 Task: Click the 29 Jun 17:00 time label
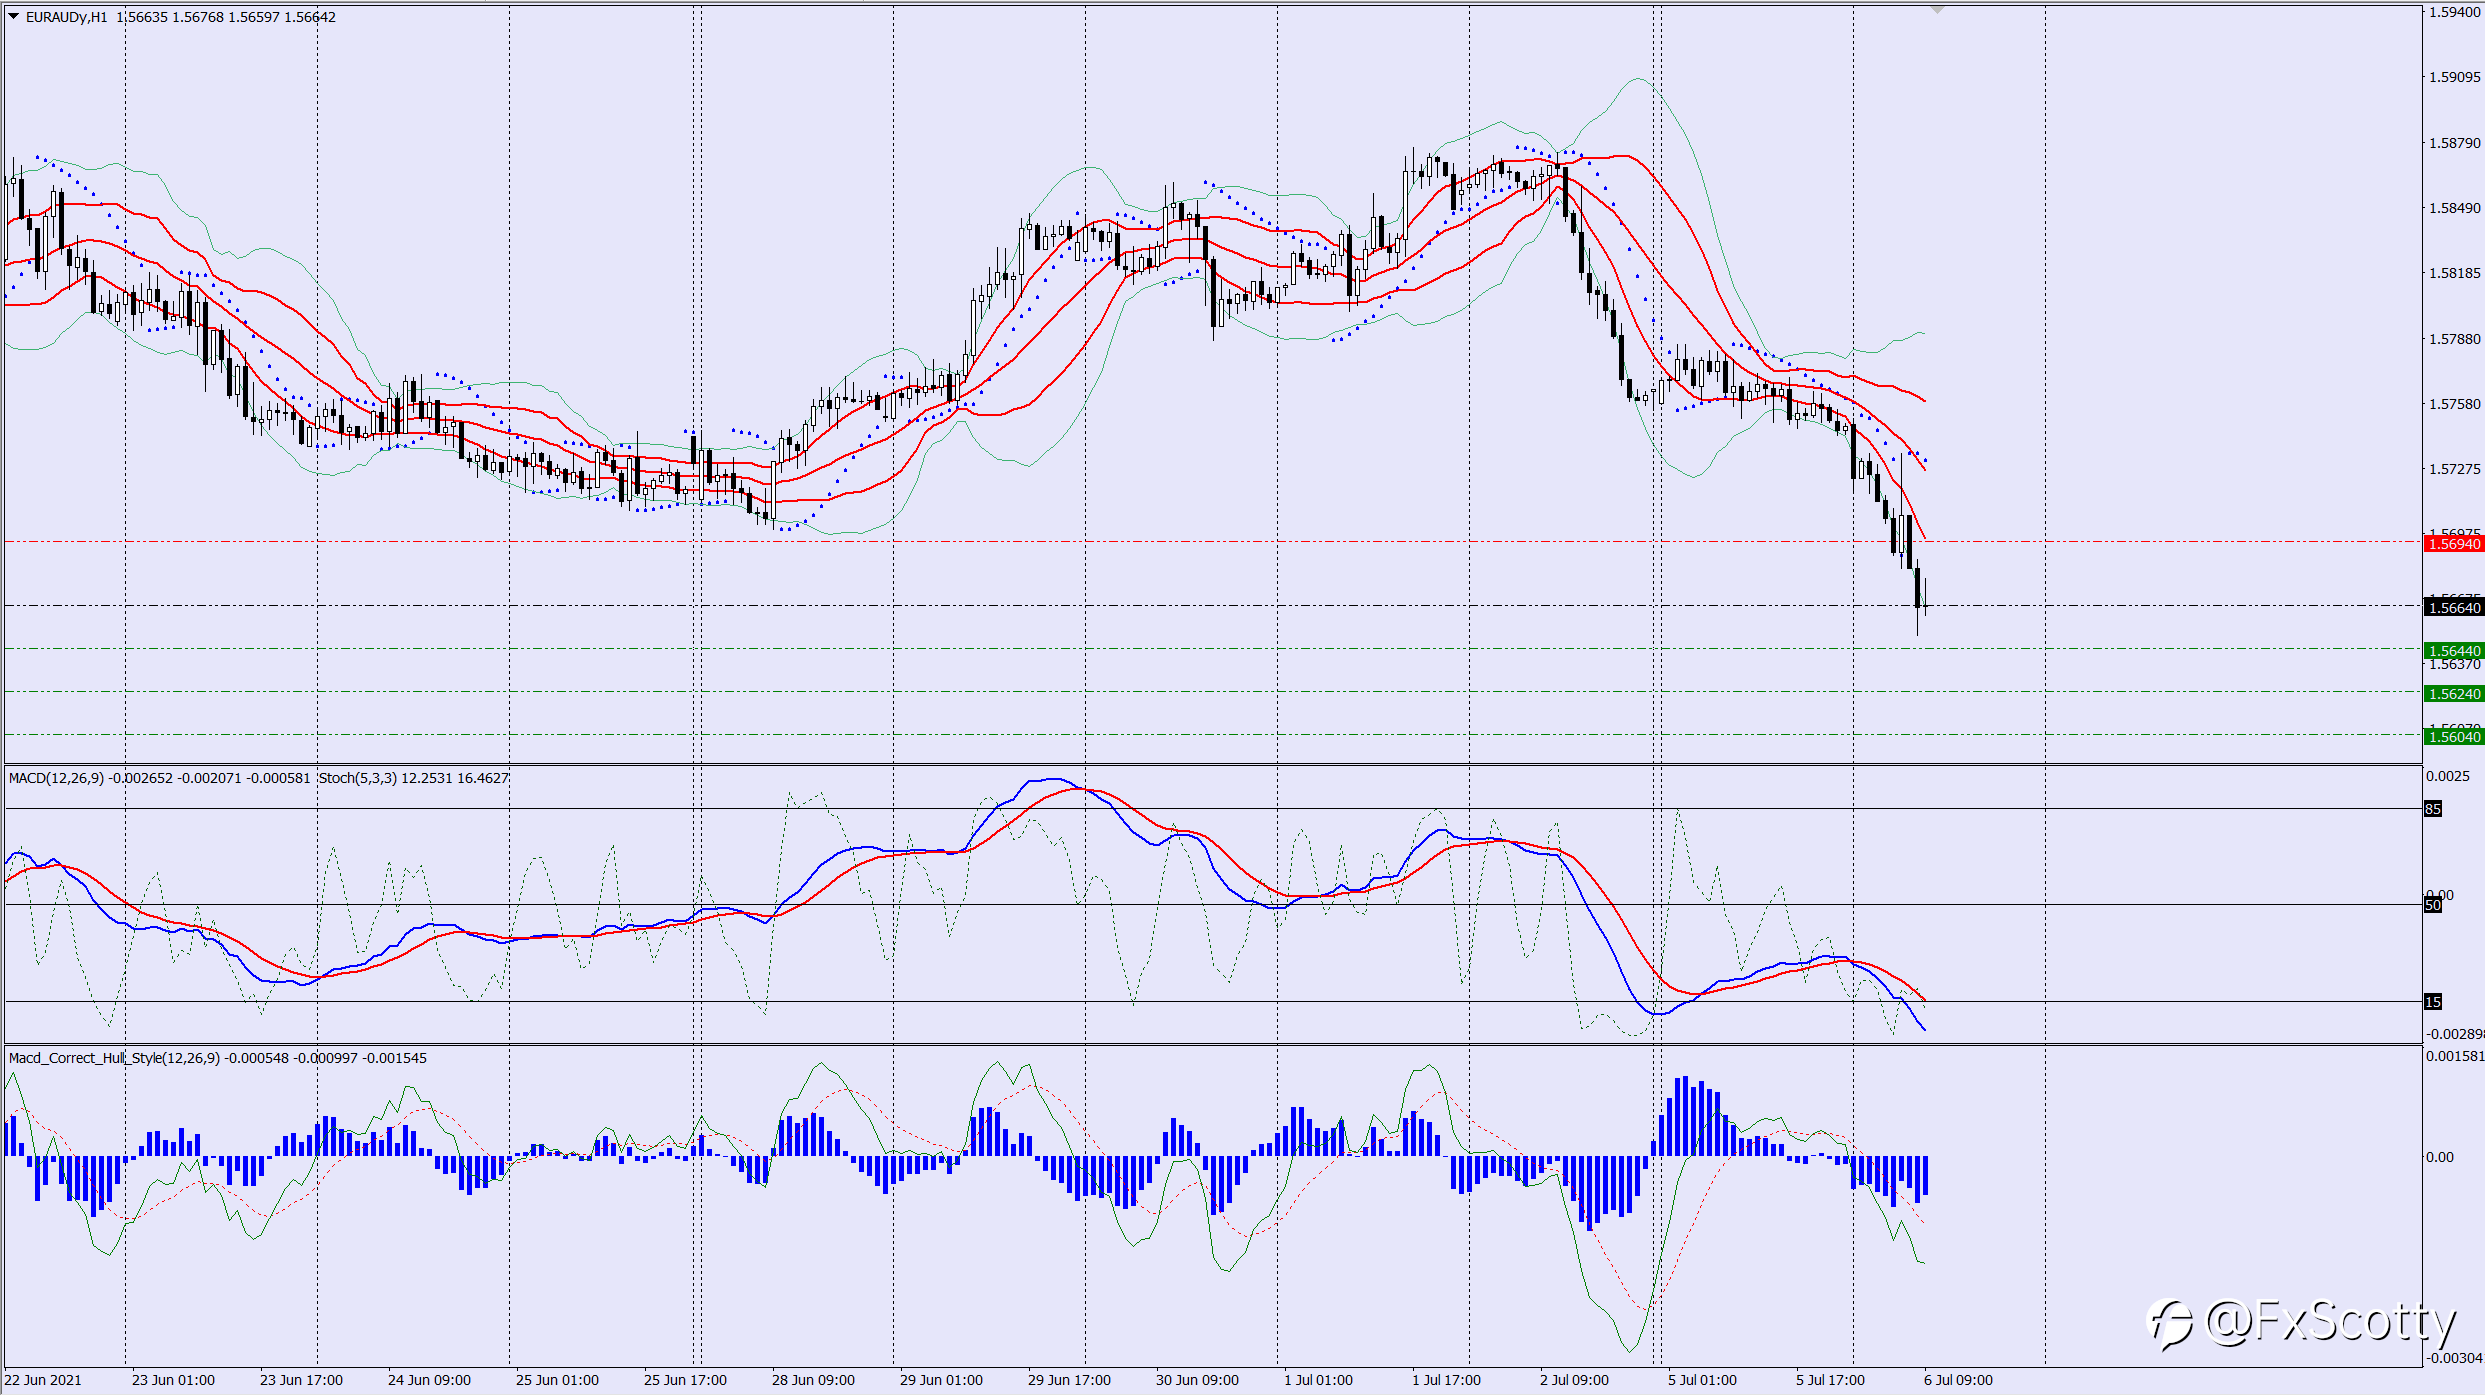click(1069, 1380)
